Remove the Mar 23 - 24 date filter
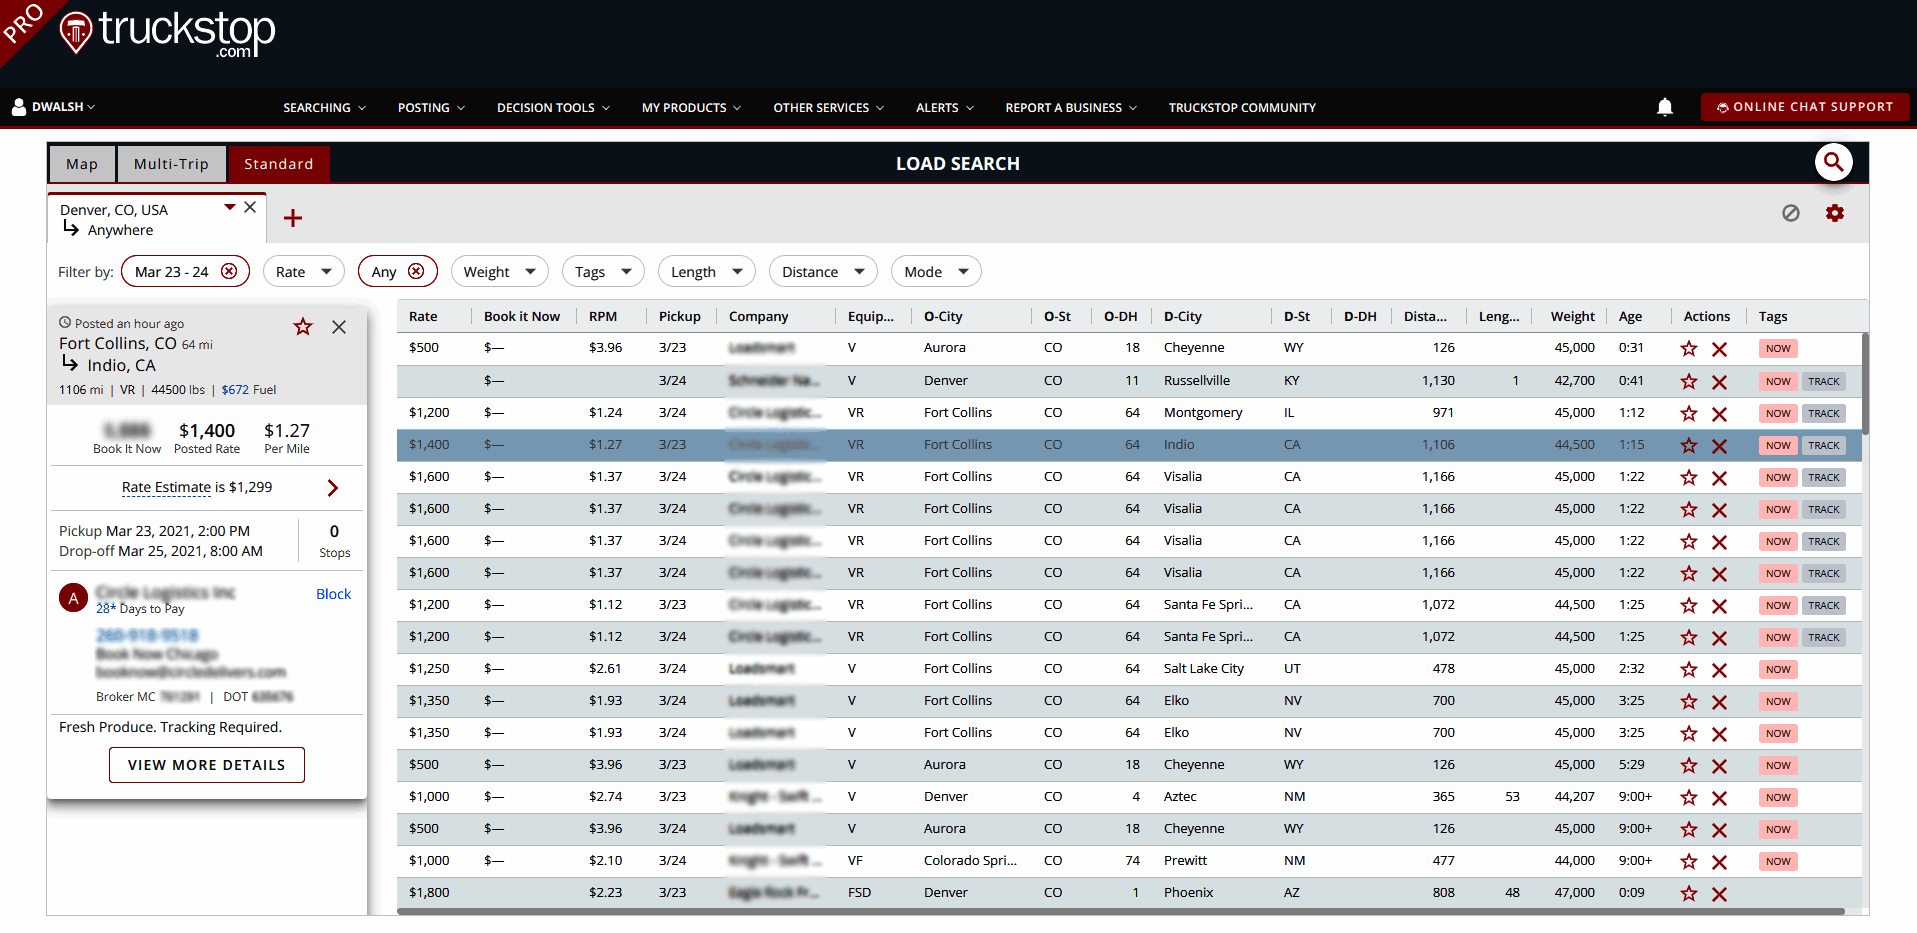Image resolution: width=1917 pixels, height=933 pixels. click(x=229, y=272)
